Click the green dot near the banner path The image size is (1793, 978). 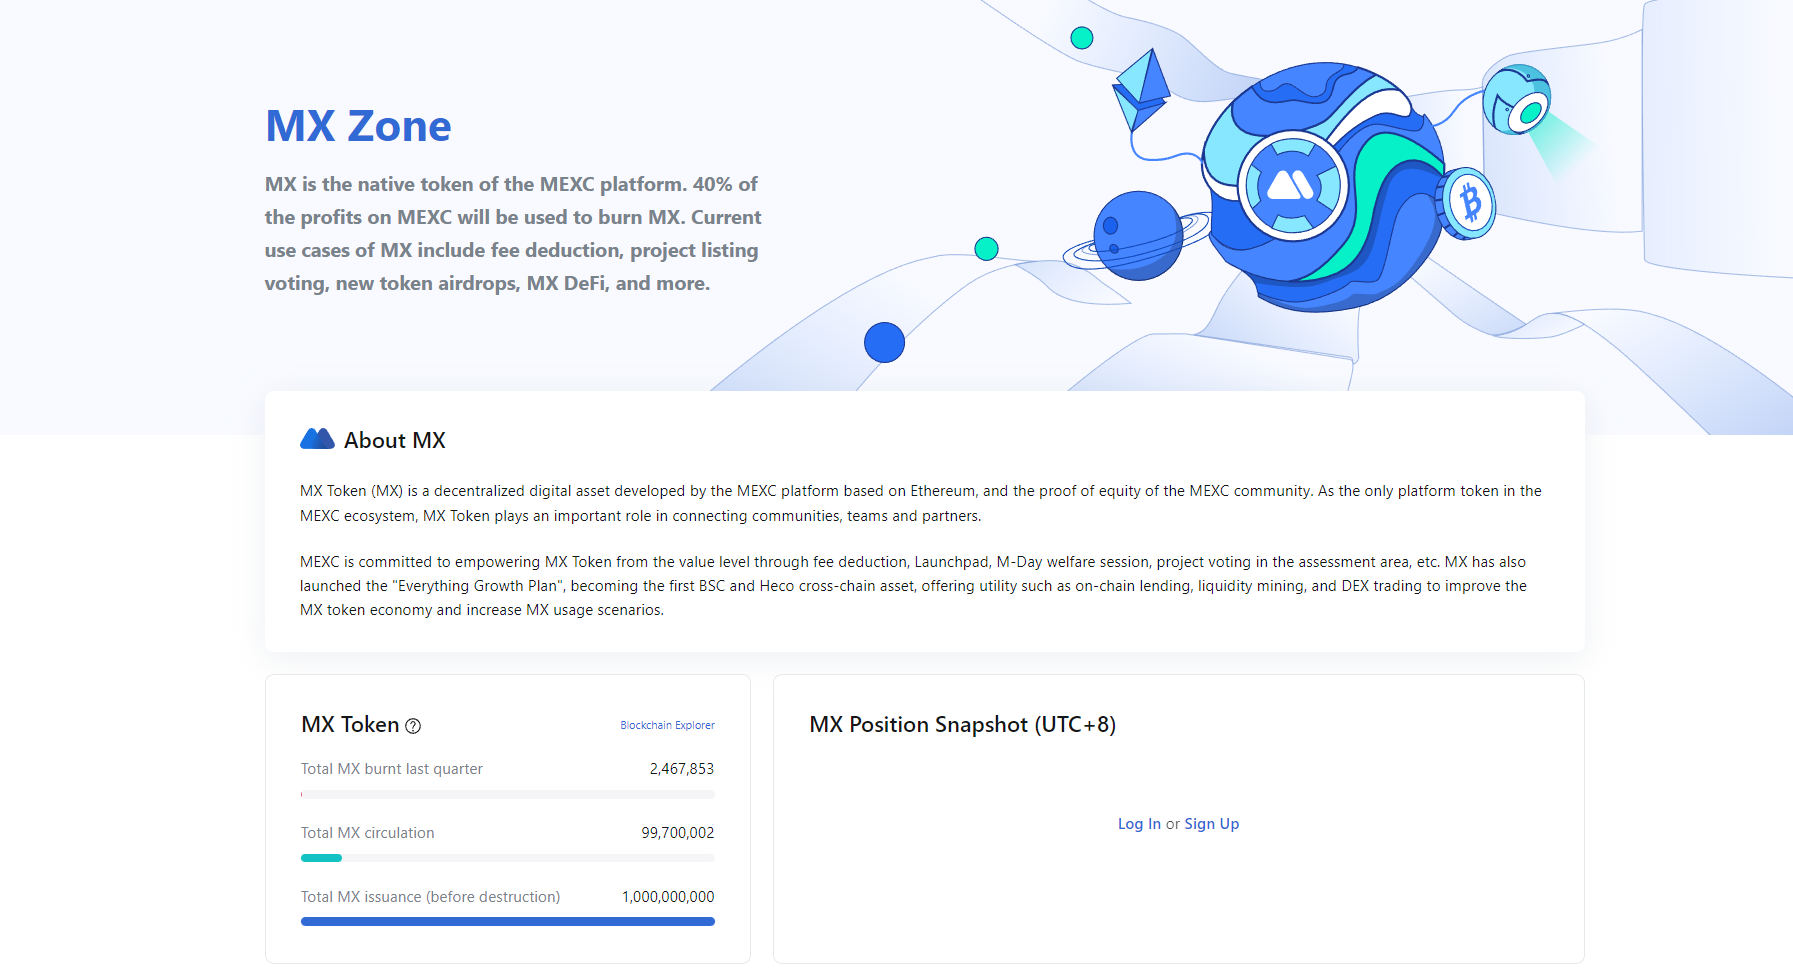[986, 247]
